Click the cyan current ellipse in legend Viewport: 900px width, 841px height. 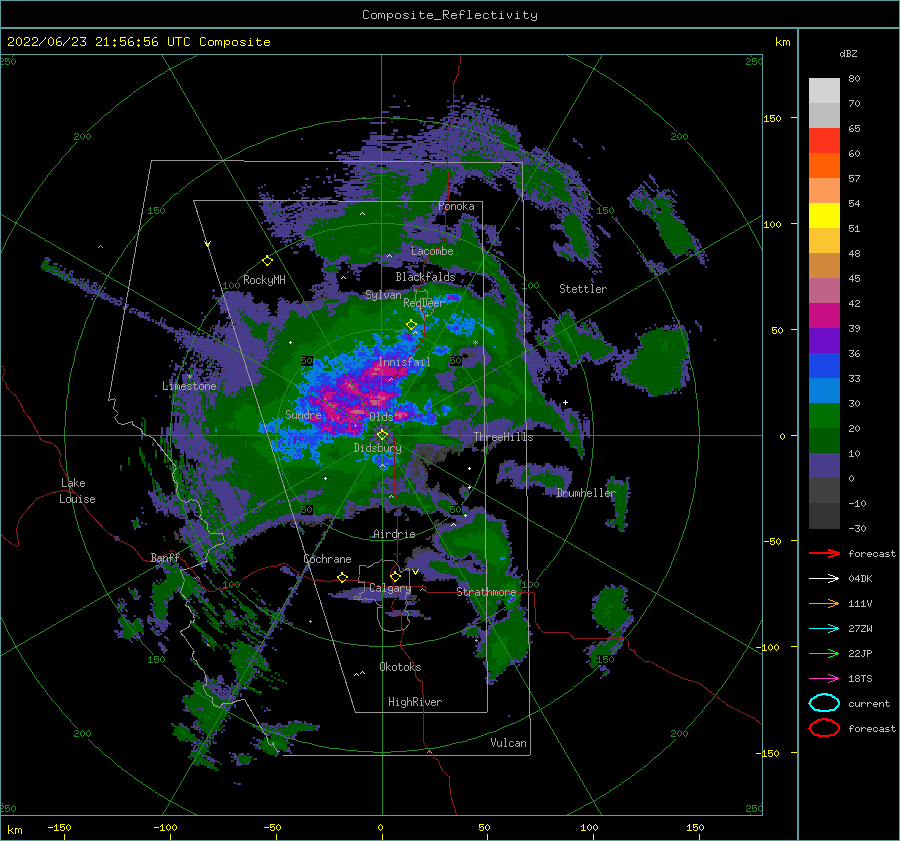coord(824,703)
